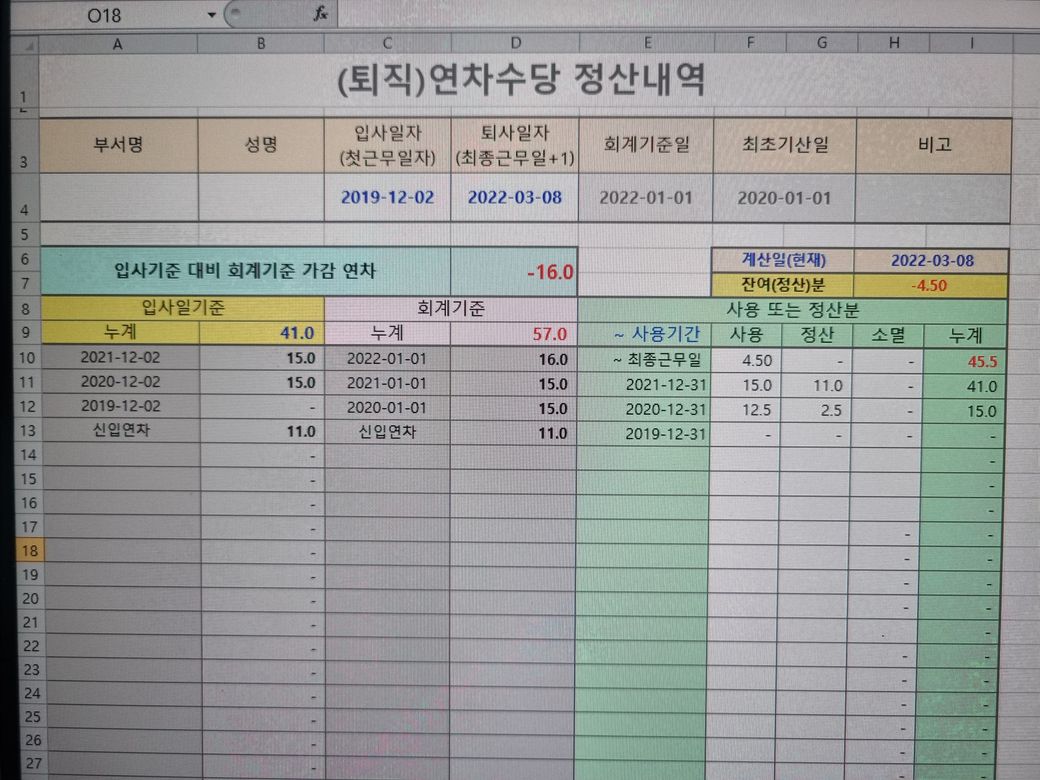Click the fx insert function icon

pyautogui.click(x=320, y=13)
